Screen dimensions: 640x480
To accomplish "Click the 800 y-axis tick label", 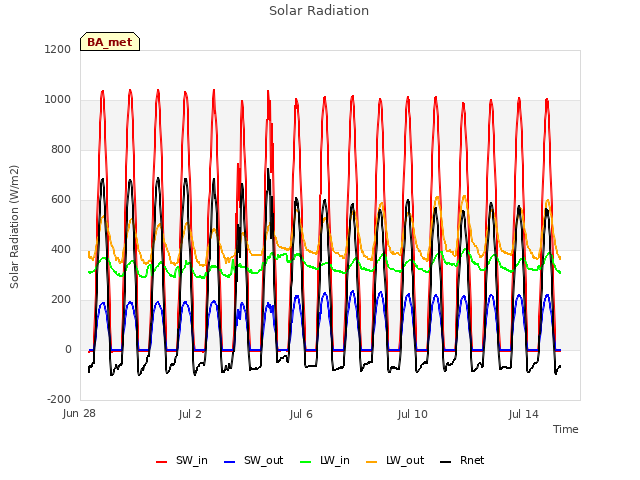I will click(61, 149).
